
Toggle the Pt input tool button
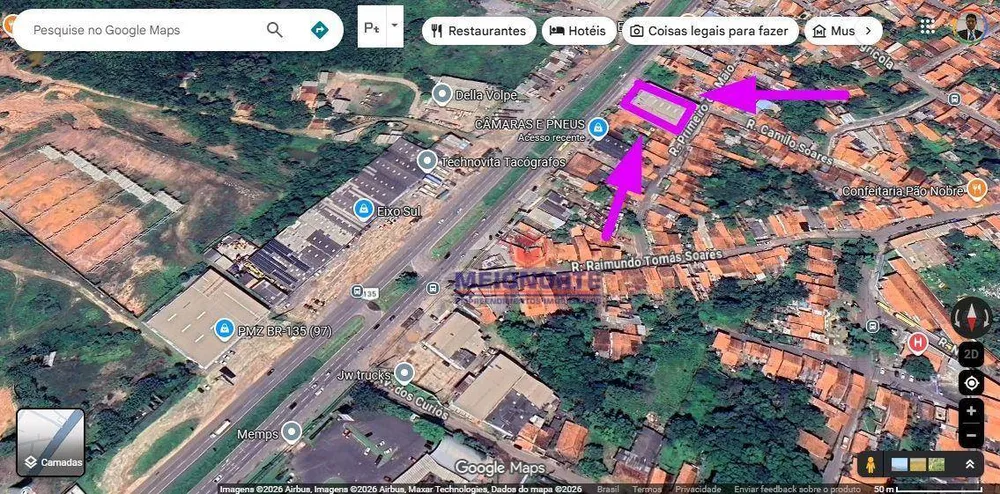372,26
